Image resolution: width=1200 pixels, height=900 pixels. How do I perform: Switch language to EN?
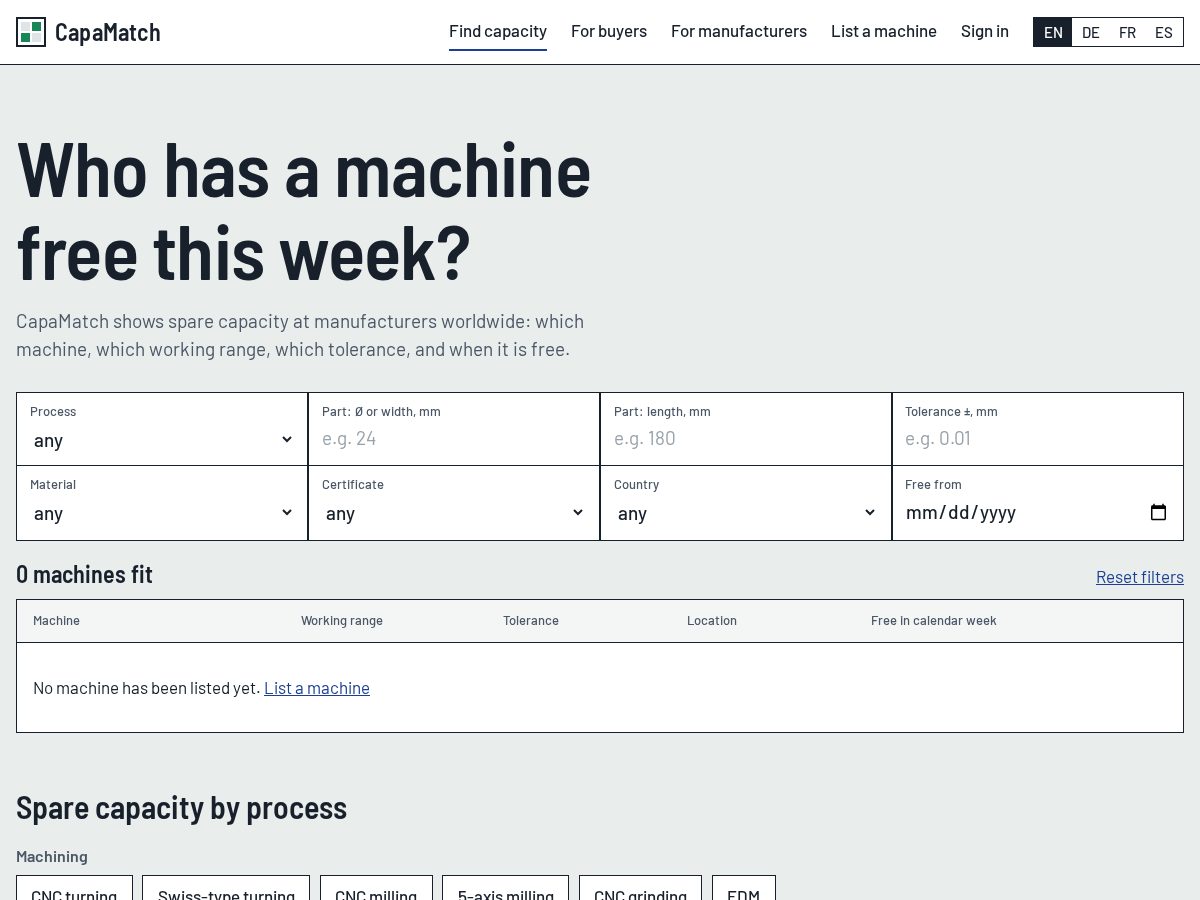coord(1053,32)
